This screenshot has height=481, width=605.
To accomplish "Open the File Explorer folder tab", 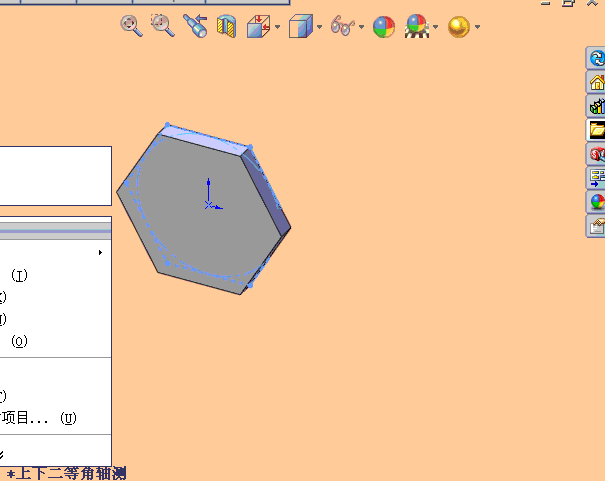I will [x=596, y=130].
